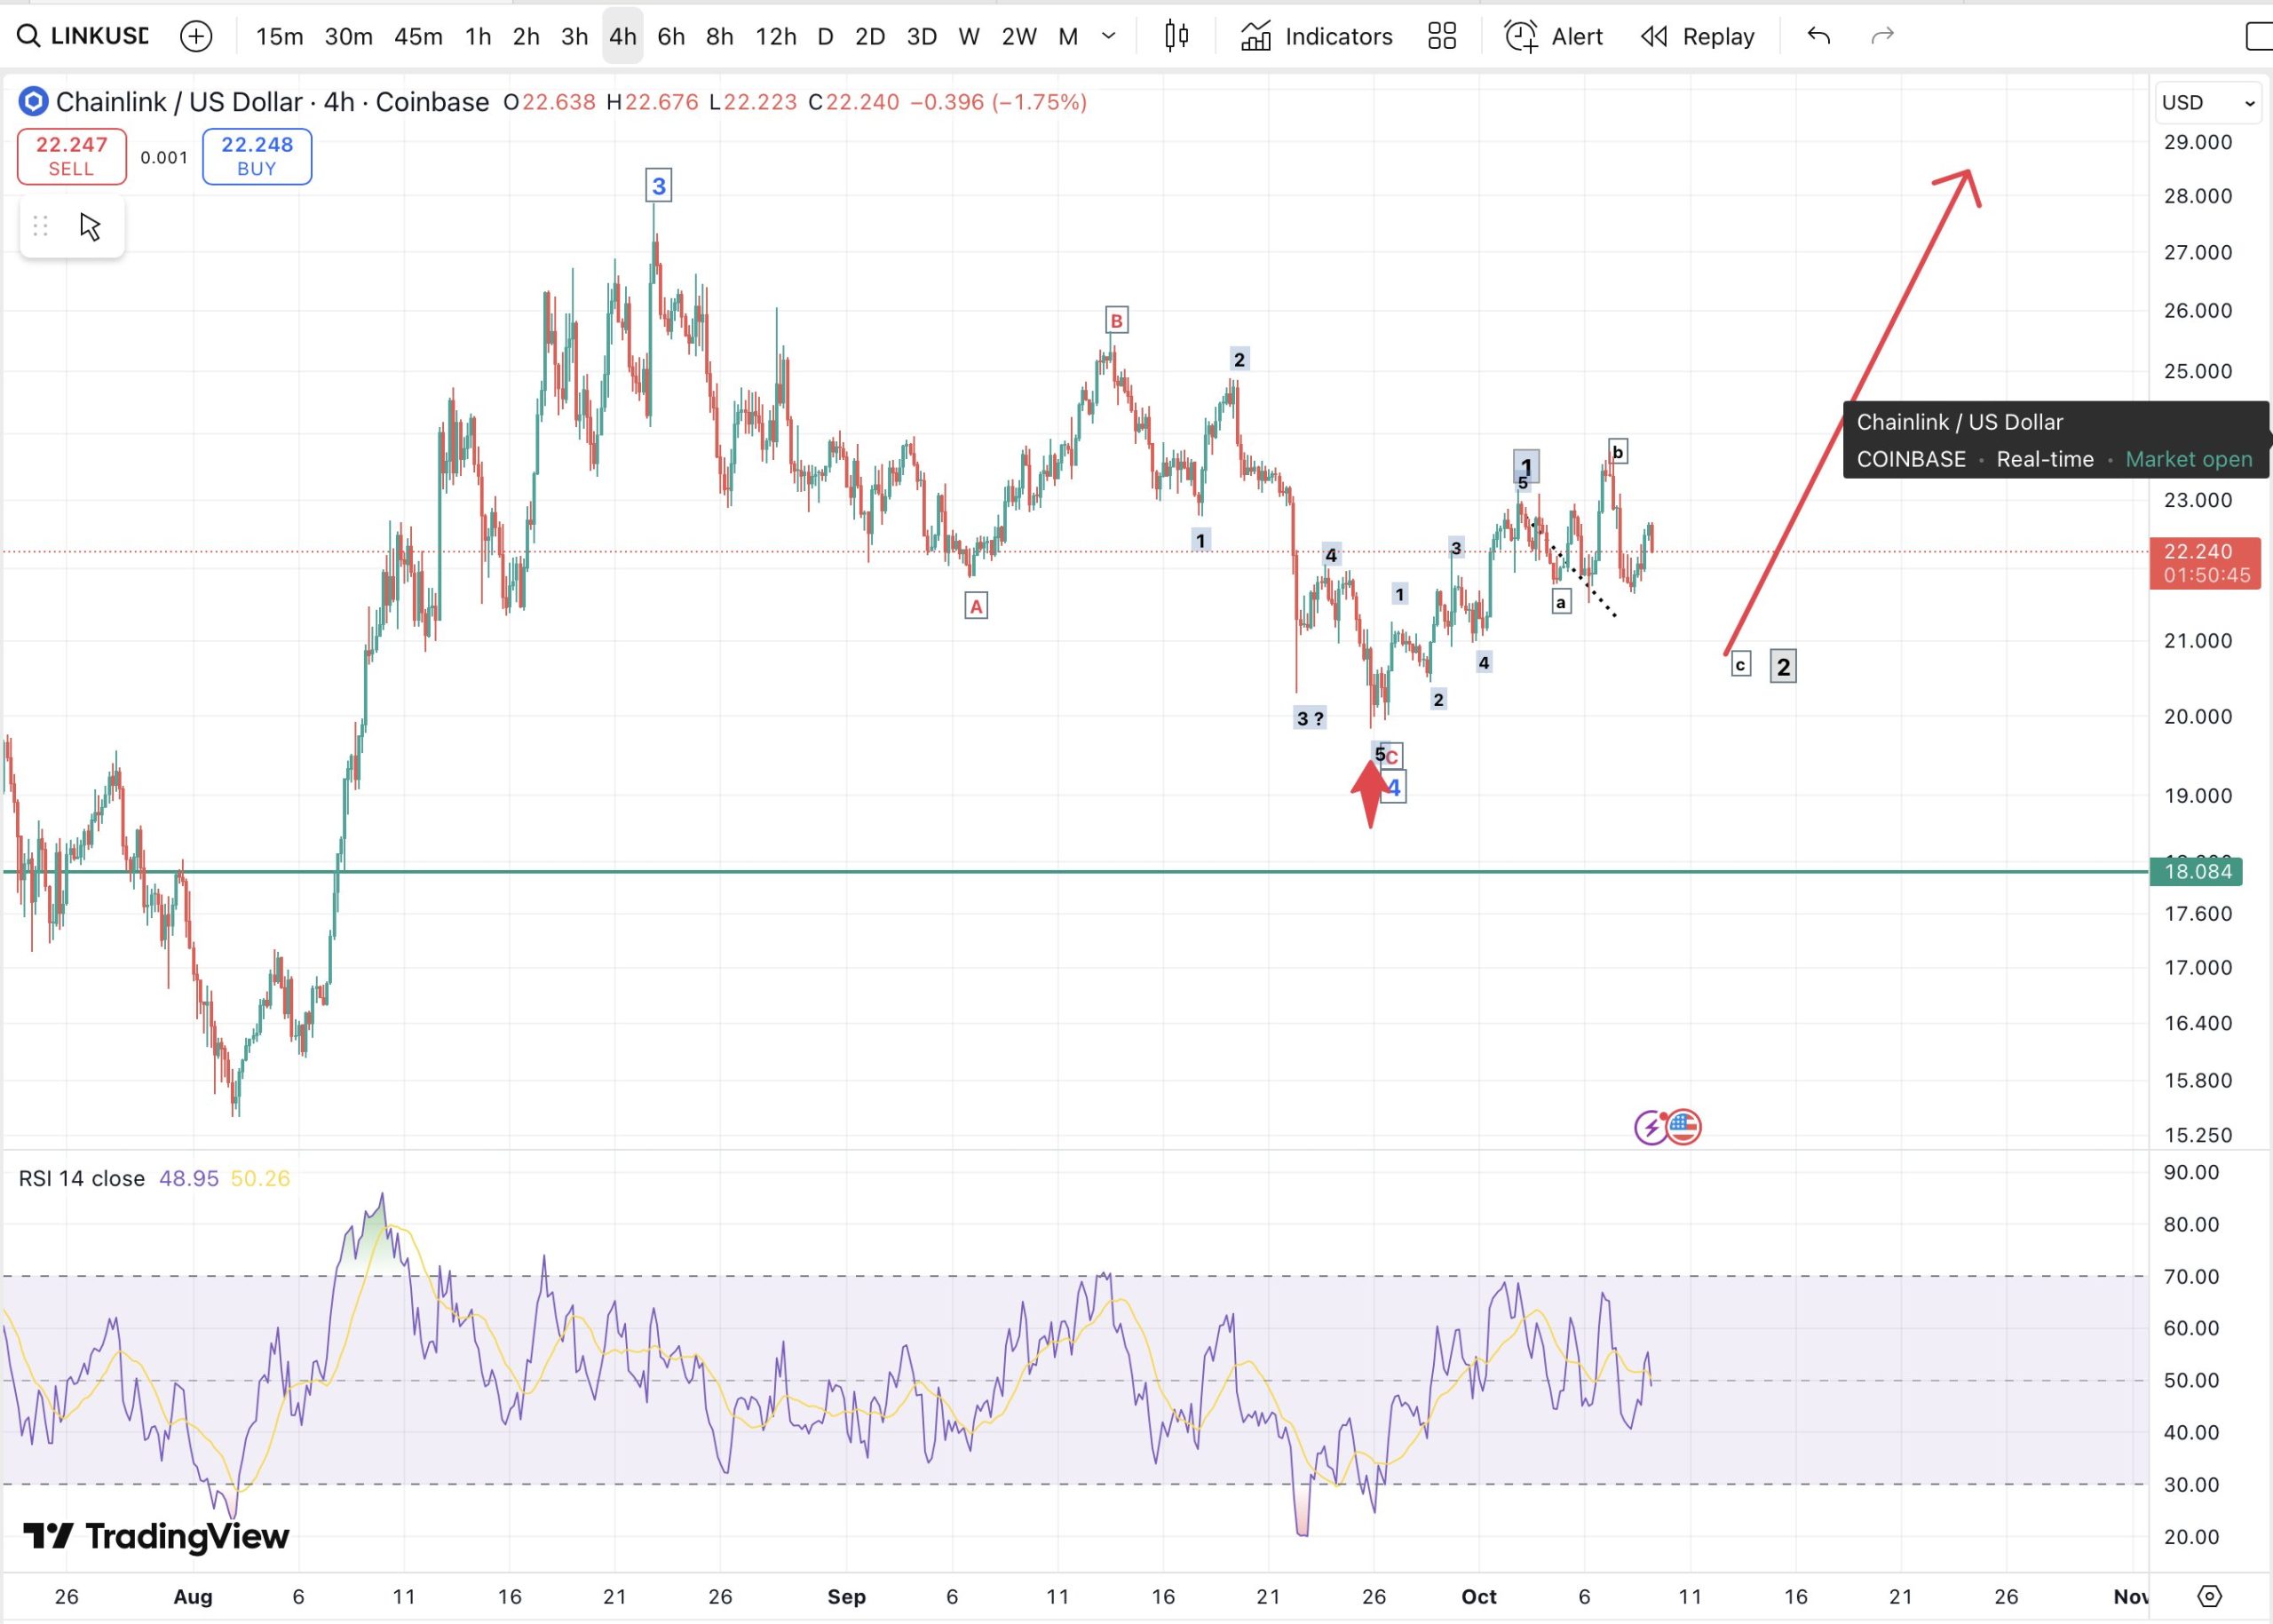2273x1624 pixels.
Task: Undo the last chart action
Action: click(1818, 36)
